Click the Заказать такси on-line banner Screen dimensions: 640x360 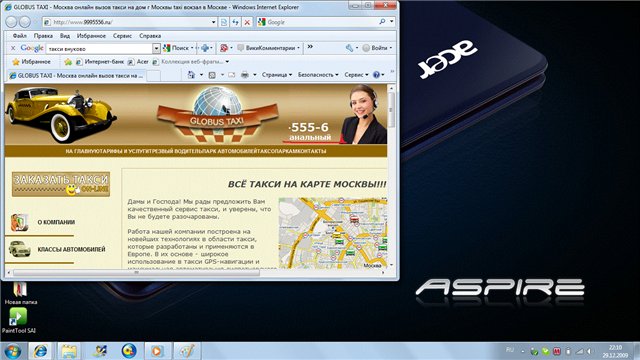(61, 184)
